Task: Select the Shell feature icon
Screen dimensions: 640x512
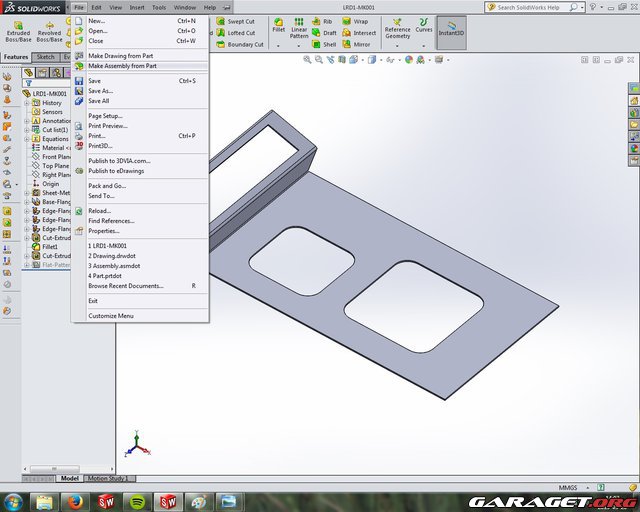Action: (x=314, y=44)
